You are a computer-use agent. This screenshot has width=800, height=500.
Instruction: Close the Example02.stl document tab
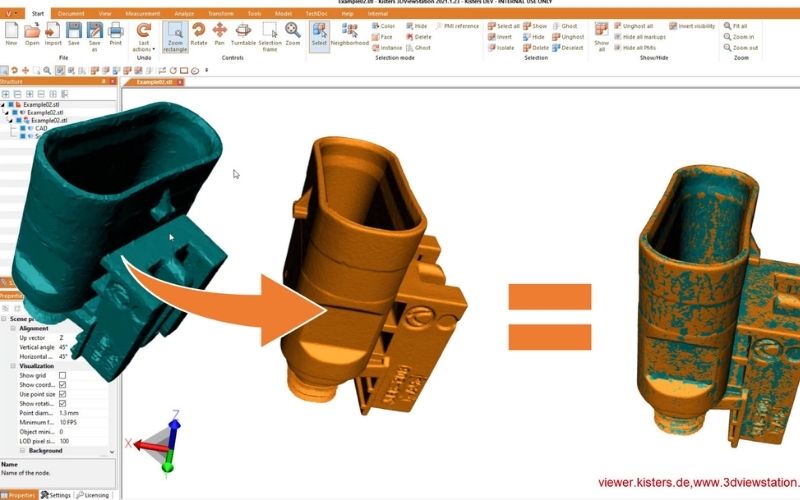pyautogui.click(x=180, y=82)
